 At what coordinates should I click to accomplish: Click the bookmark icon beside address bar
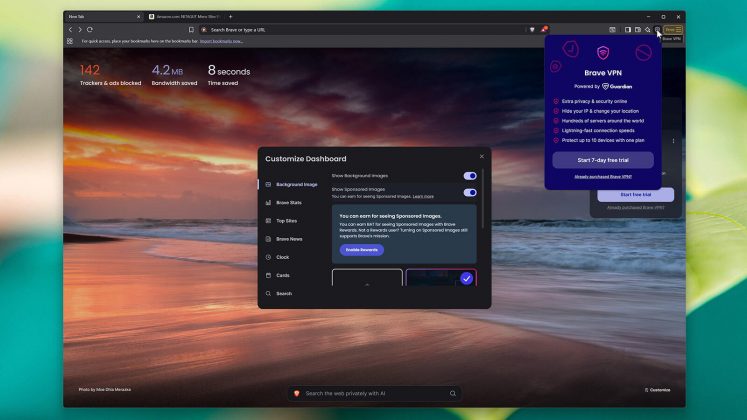click(191, 30)
